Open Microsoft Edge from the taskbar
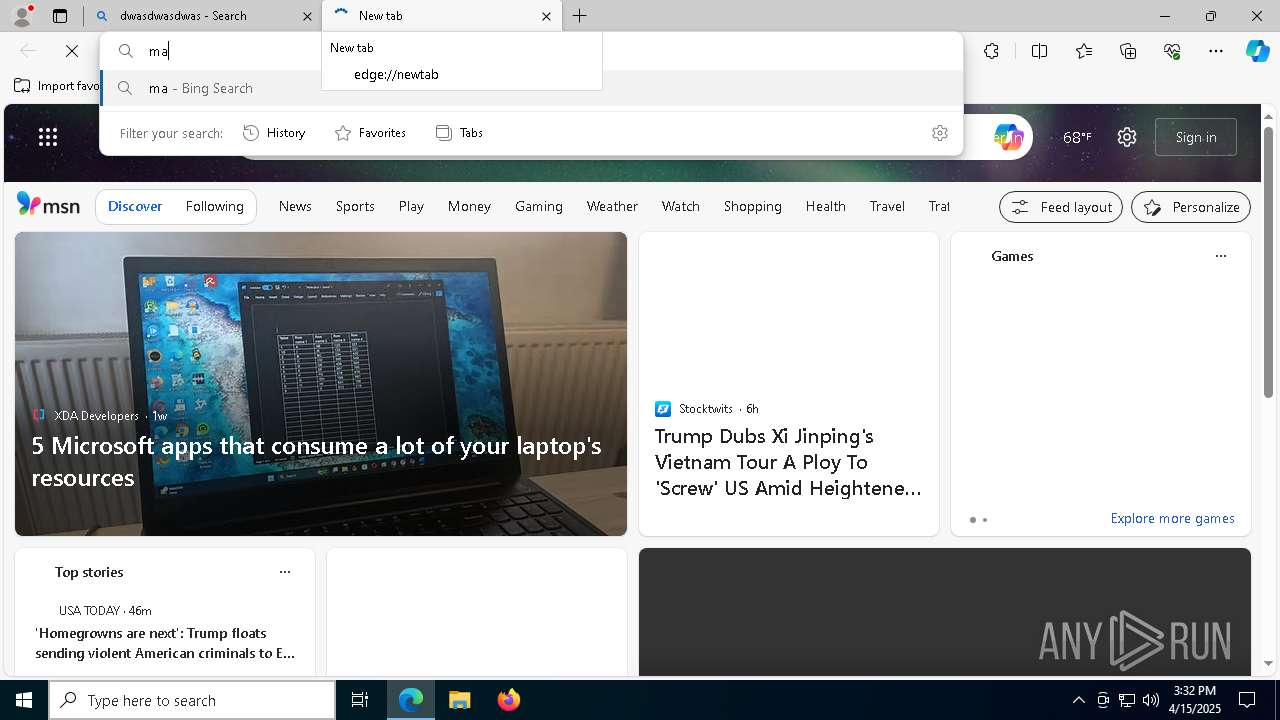 pyautogui.click(x=411, y=700)
